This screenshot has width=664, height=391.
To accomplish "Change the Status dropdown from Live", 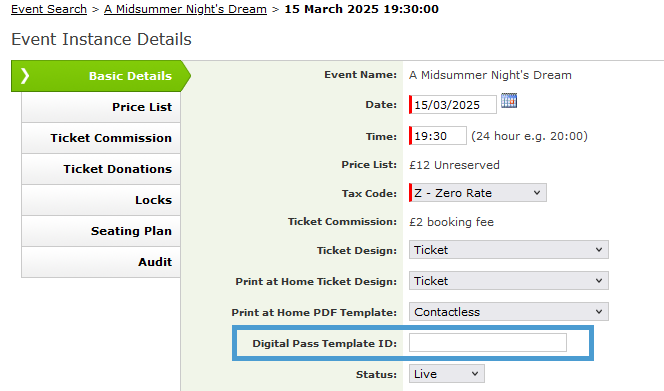I will coord(446,374).
